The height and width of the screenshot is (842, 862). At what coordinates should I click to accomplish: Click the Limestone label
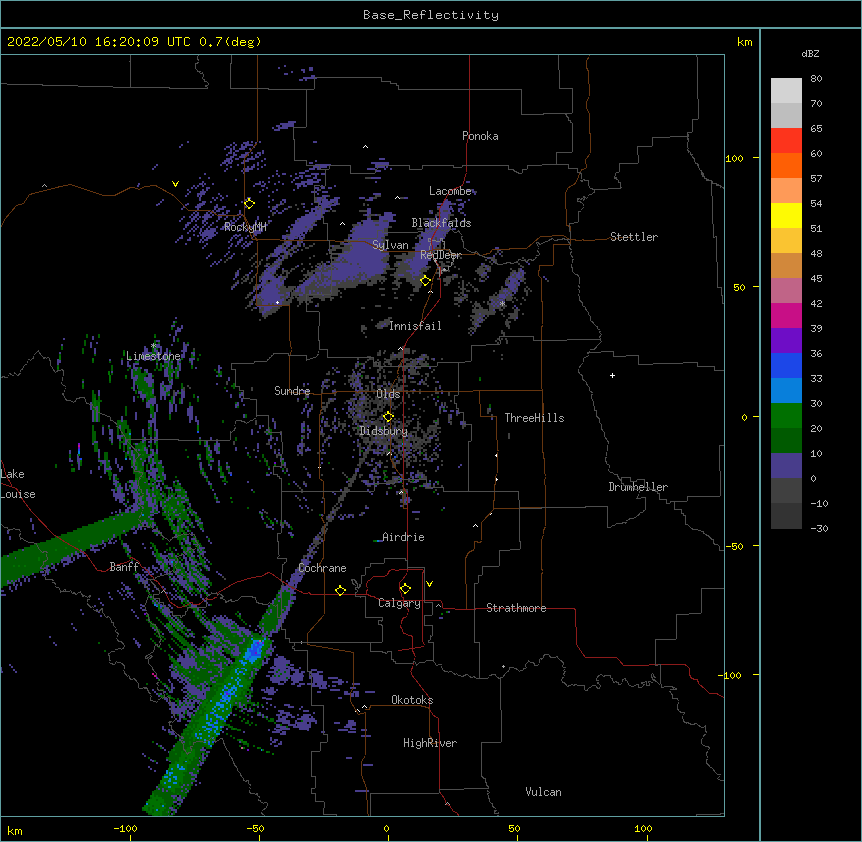point(153,356)
